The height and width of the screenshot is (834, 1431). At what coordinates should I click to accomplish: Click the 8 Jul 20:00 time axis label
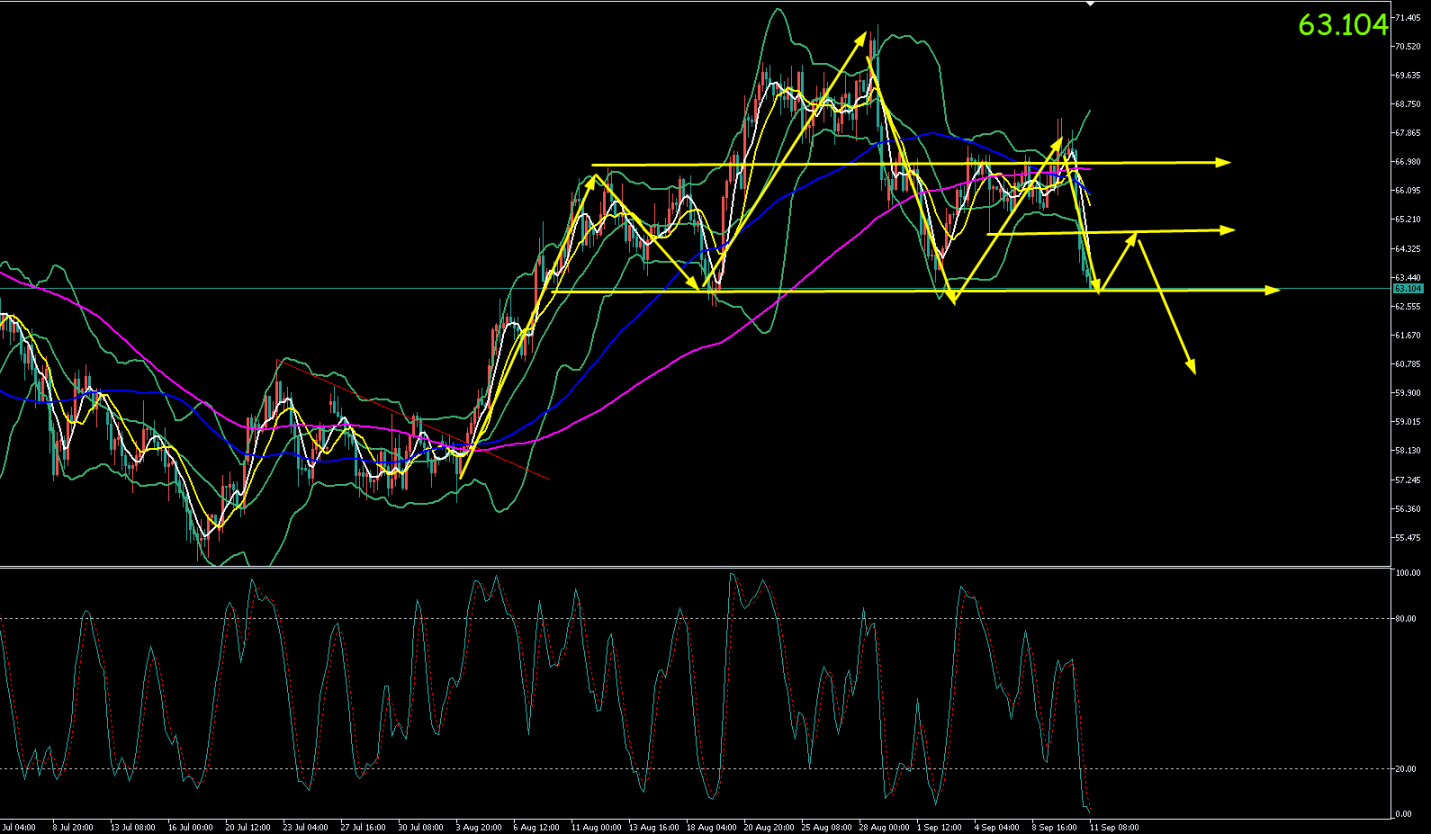click(73, 828)
